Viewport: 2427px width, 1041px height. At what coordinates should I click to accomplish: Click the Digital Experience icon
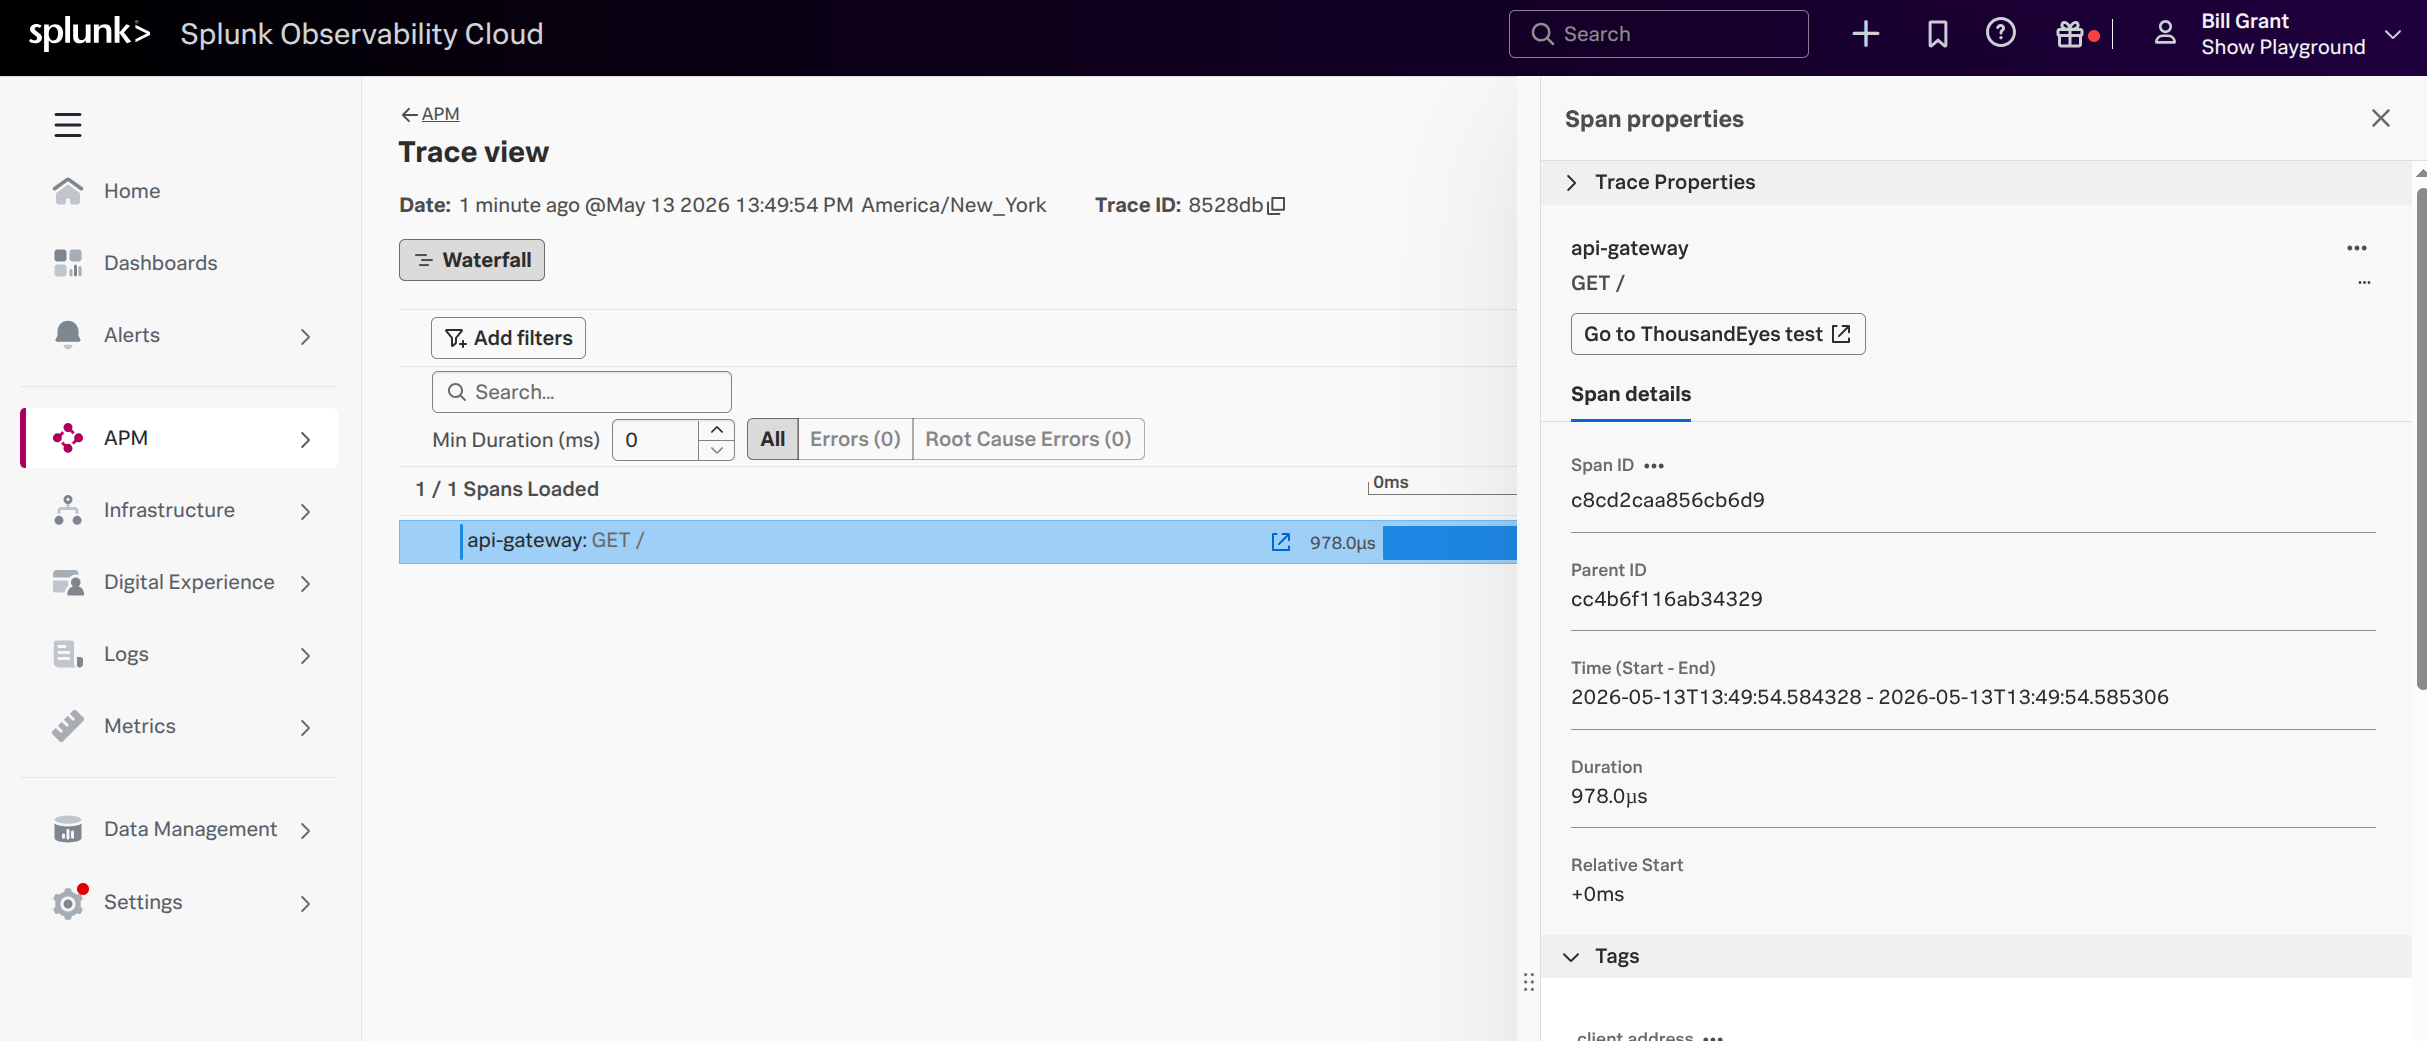click(68, 582)
